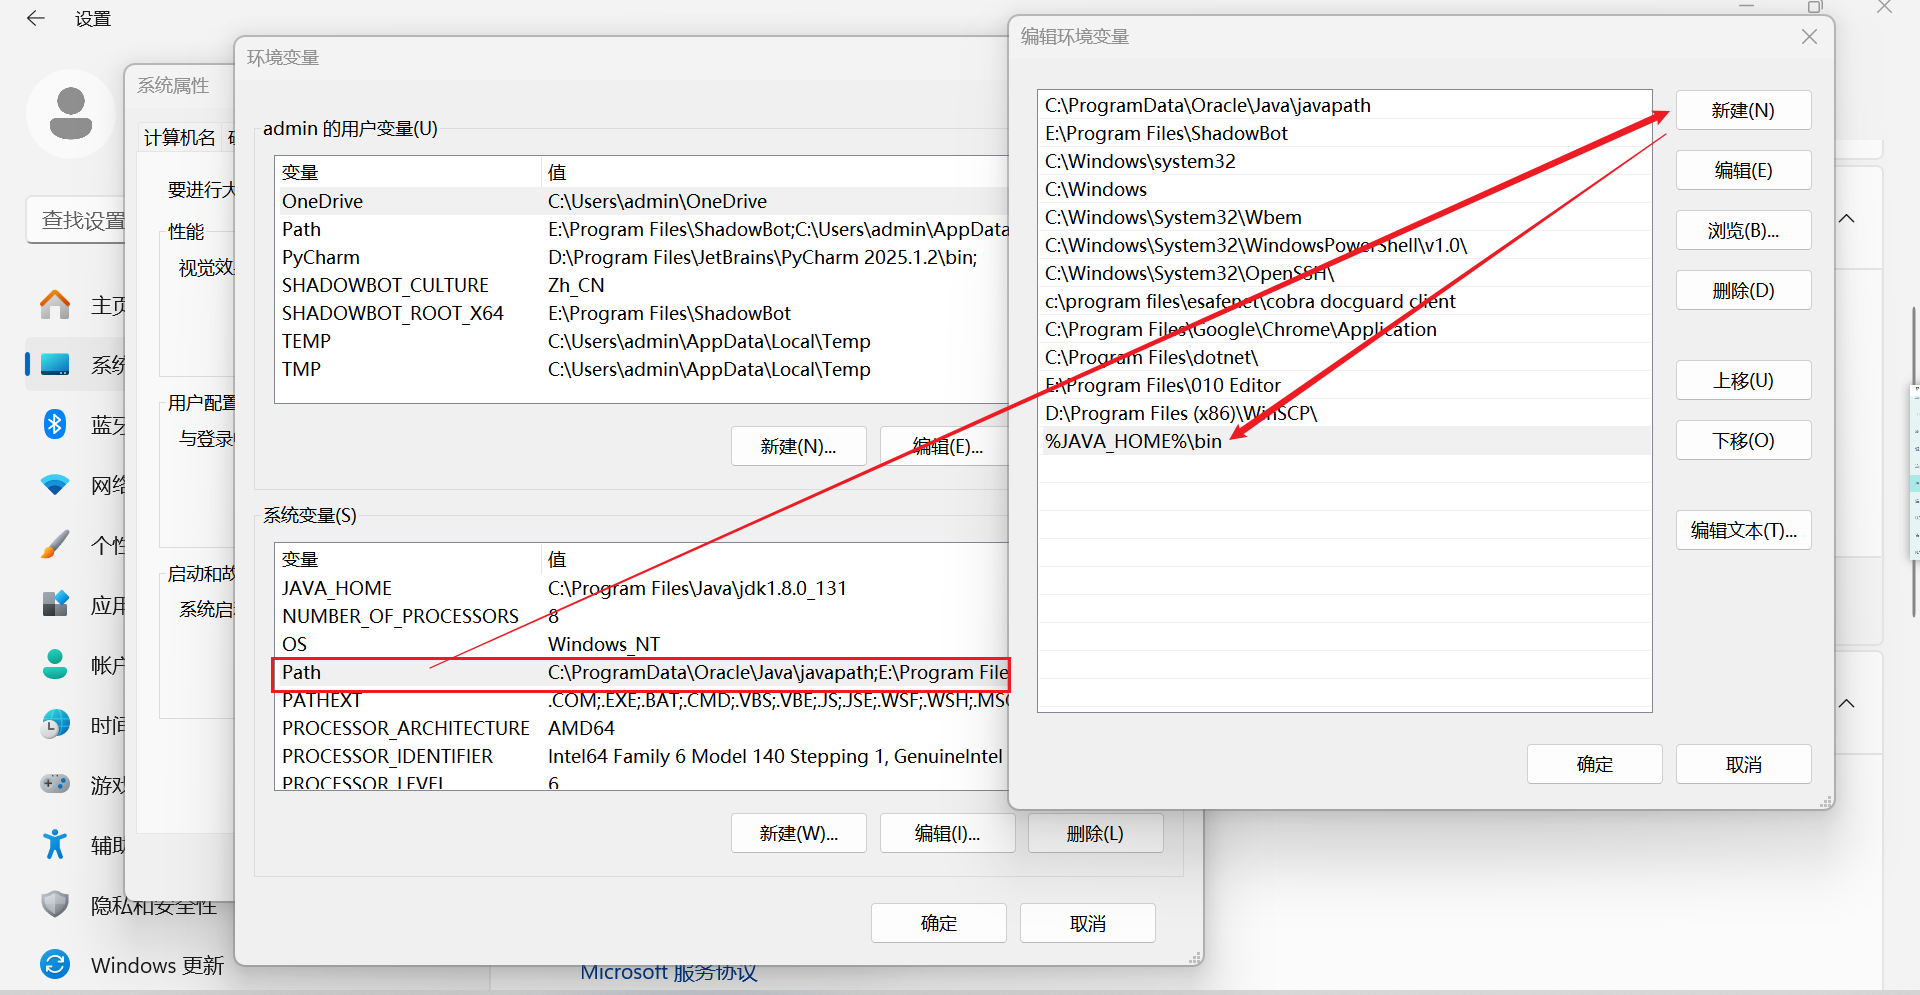The height and width of the screenshot is (995, 1920).
Task: Click 删除(D) in edit variable dialog
Action: tap(1743, 290)
